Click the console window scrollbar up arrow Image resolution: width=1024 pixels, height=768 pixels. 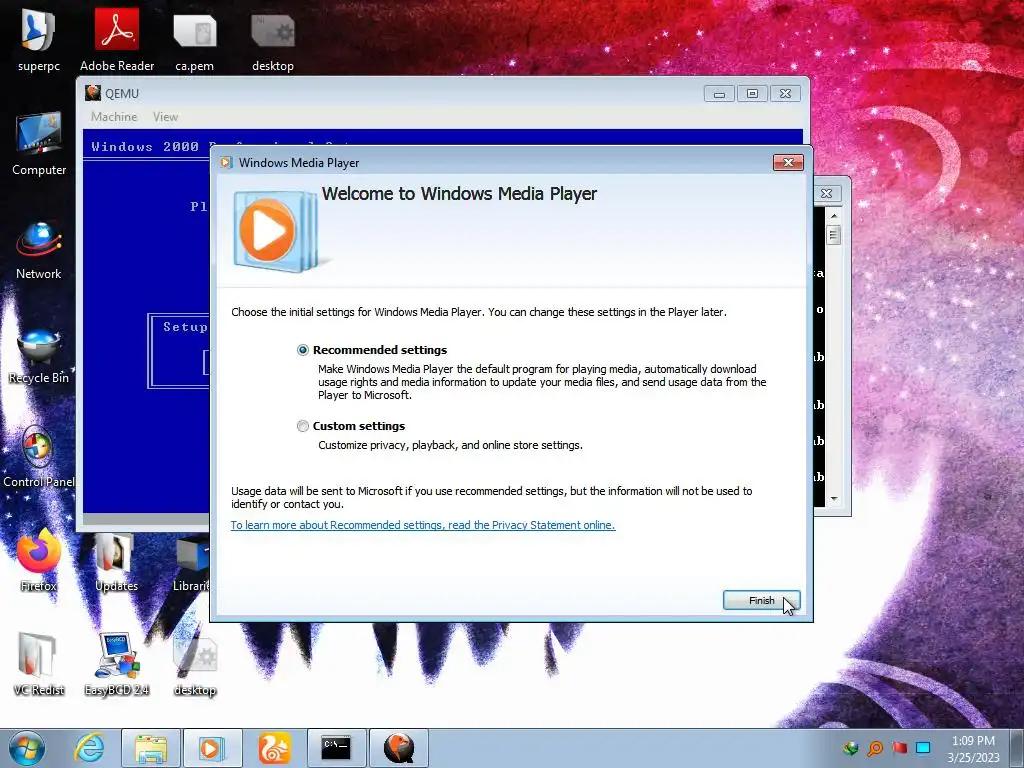click(833, 216)
